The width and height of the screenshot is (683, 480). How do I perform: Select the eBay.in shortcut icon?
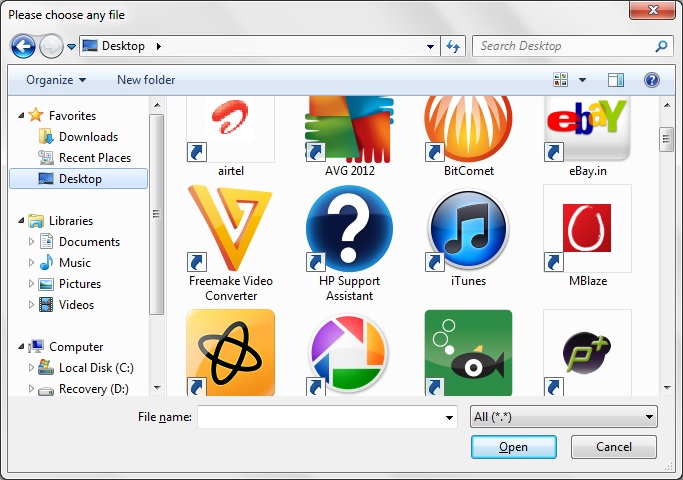pyautogui.click(x=587, y=129)
